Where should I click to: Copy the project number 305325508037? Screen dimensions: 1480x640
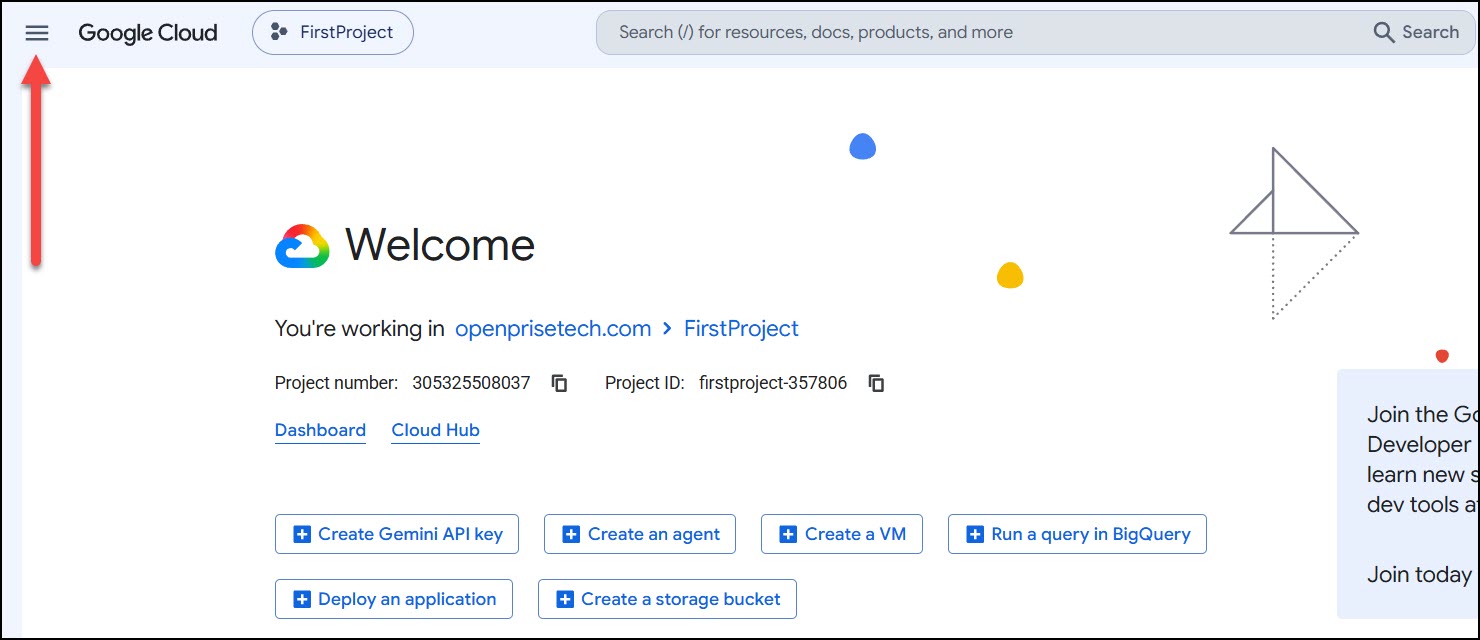[560, 383]
